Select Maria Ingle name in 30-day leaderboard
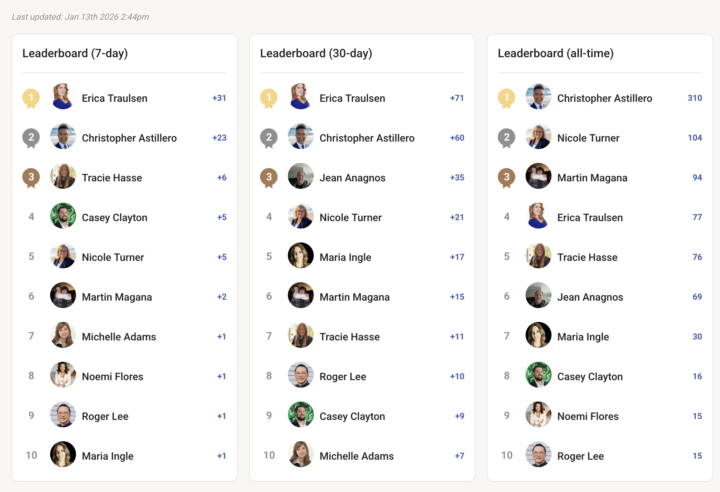 coord(345,258)
